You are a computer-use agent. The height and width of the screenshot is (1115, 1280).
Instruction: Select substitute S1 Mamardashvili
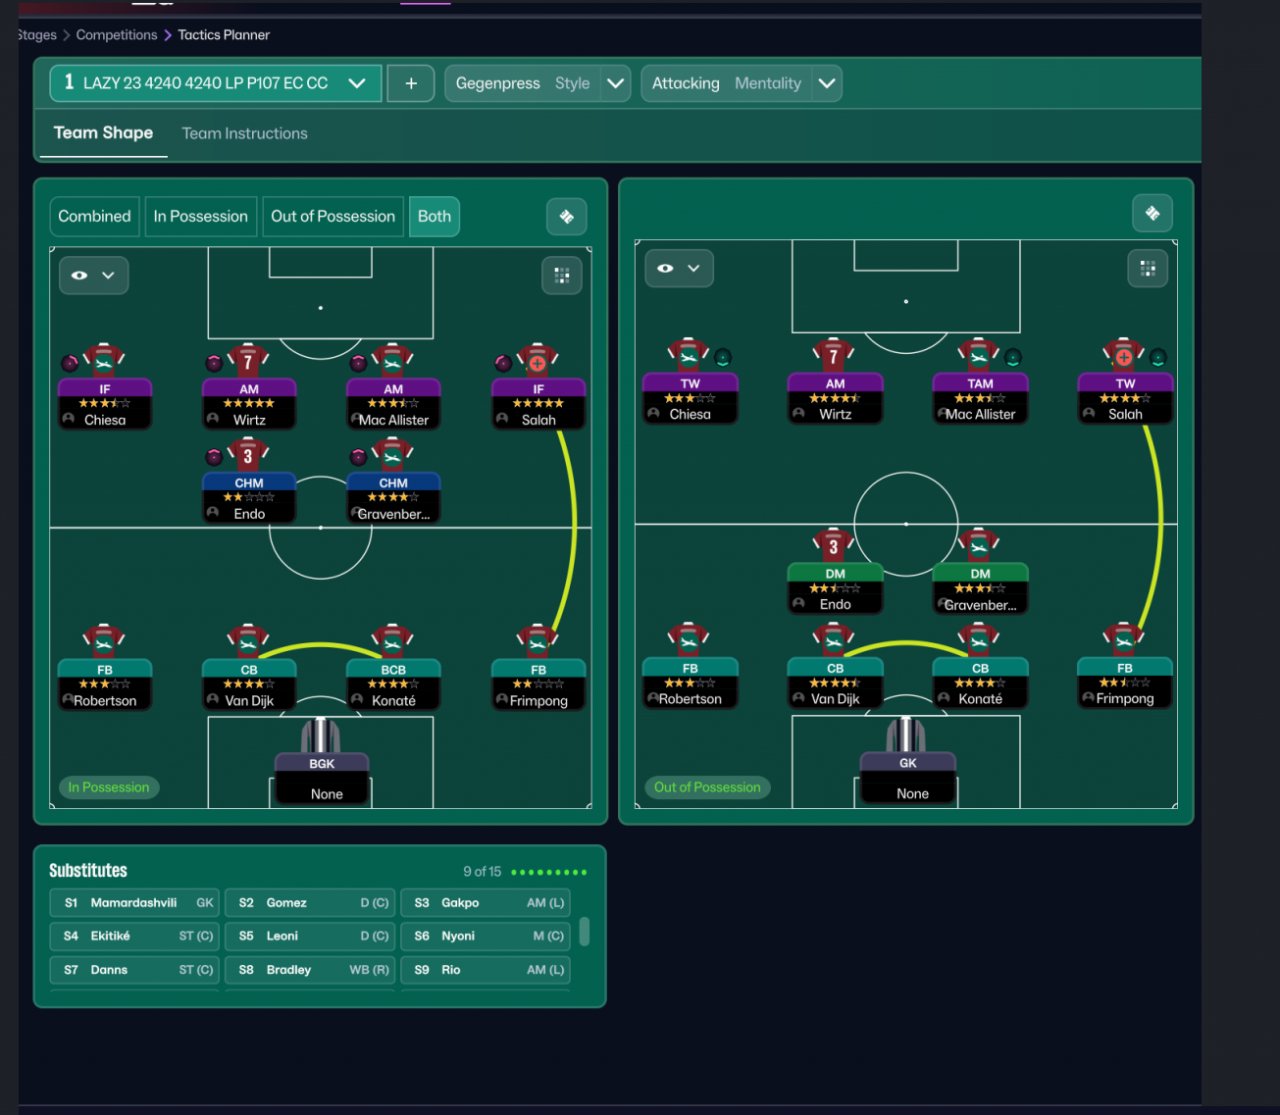[x=134, y=903]
